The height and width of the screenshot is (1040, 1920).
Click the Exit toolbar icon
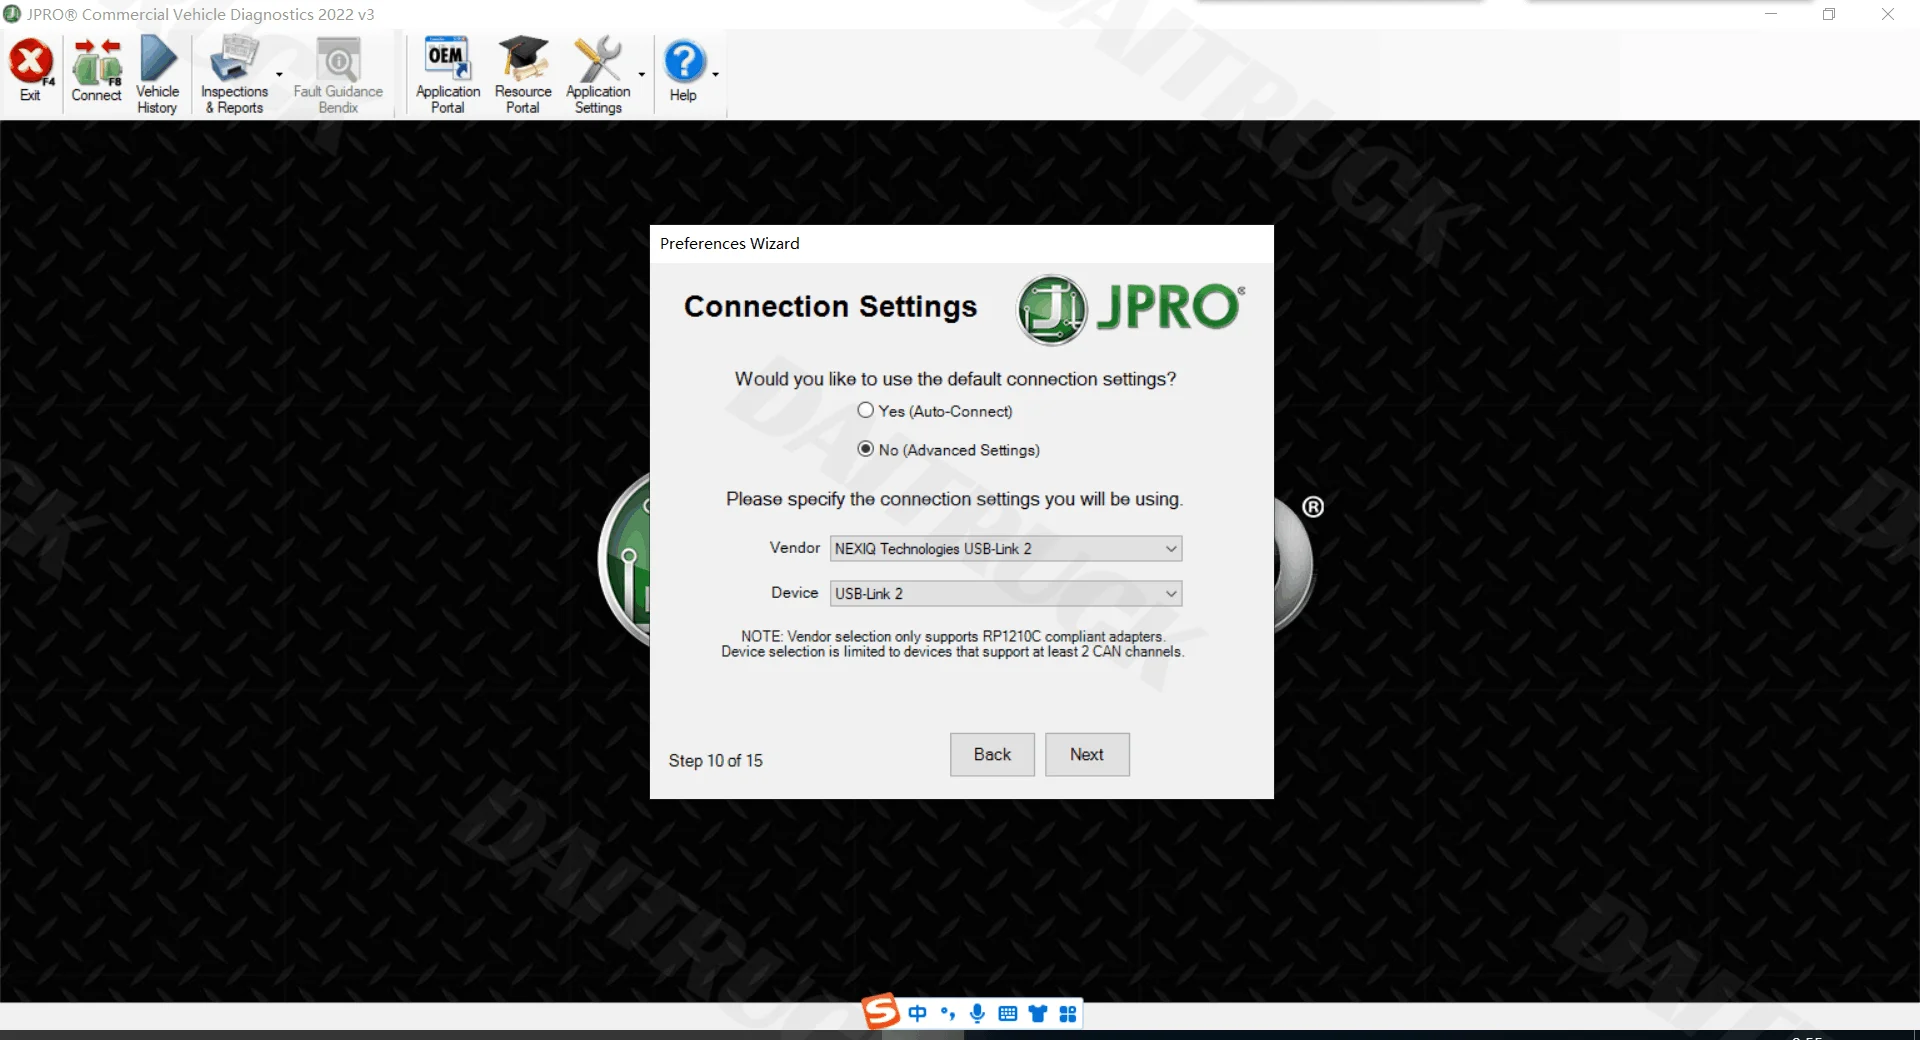click(x=31, y=71)
